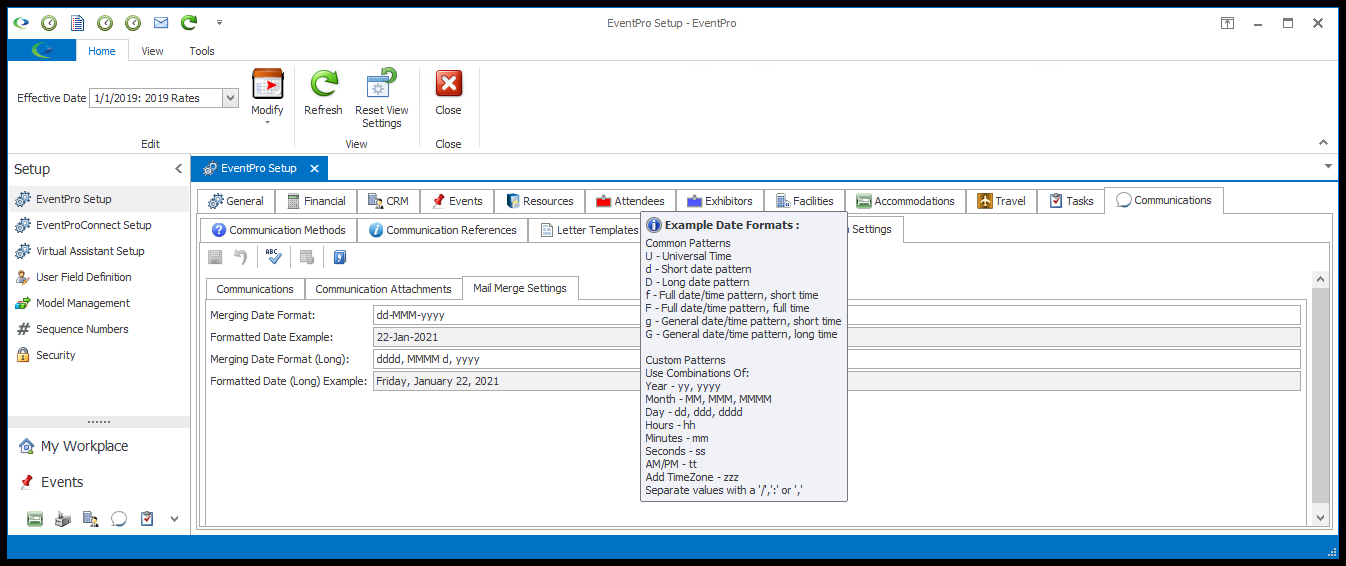
Task: Open the inner Communications tab
Action: [255, 289]
